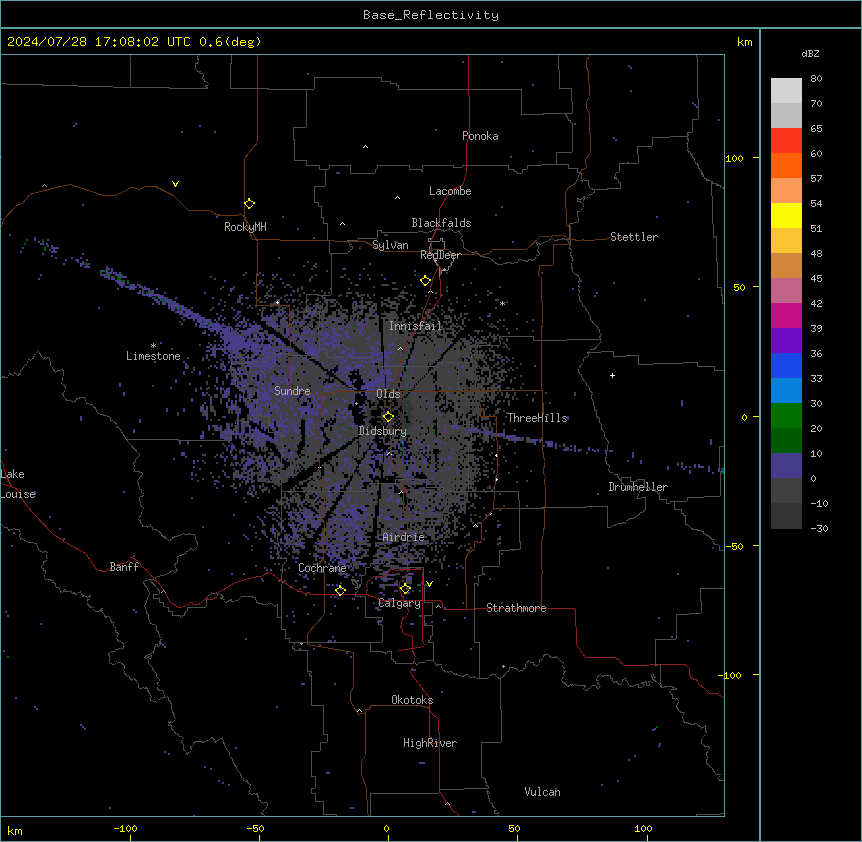Click the yellow V marker northeast of Calgary
Viewport: 862px width, 842px height.
click(429, 584)
